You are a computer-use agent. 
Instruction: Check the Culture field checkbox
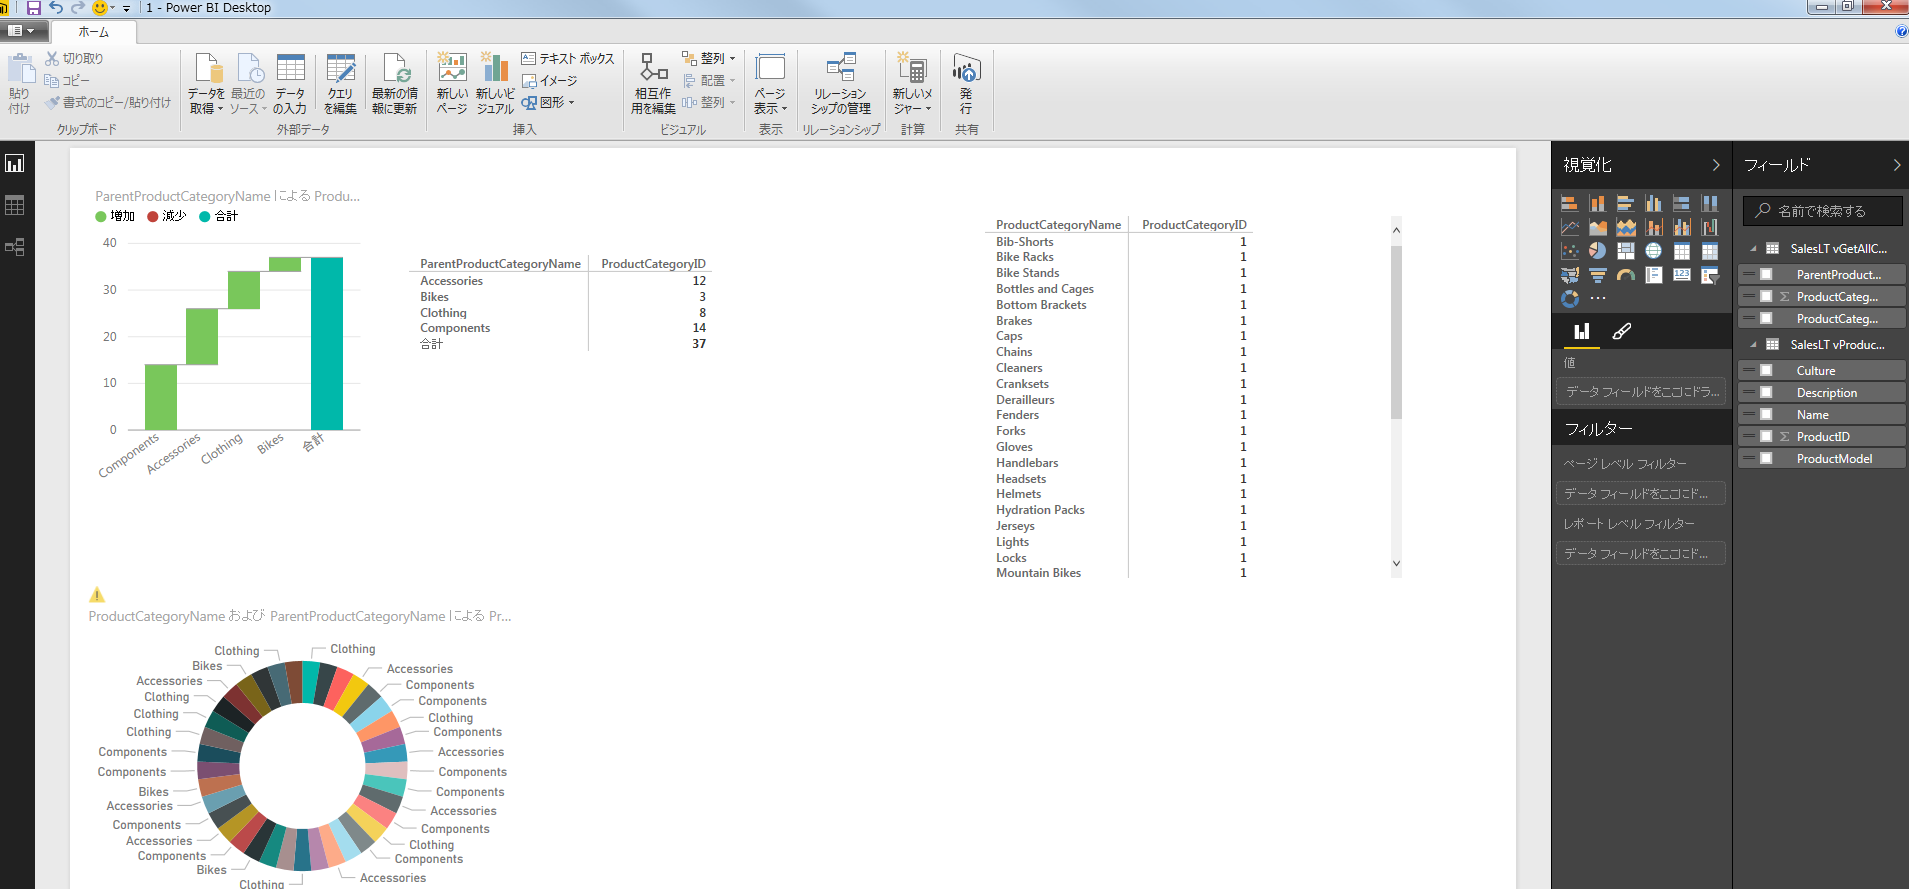(1766, 370)
